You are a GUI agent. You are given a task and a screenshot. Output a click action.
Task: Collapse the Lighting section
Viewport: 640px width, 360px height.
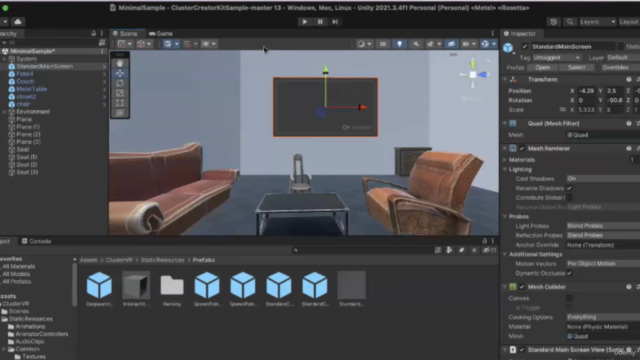[505, 169]
